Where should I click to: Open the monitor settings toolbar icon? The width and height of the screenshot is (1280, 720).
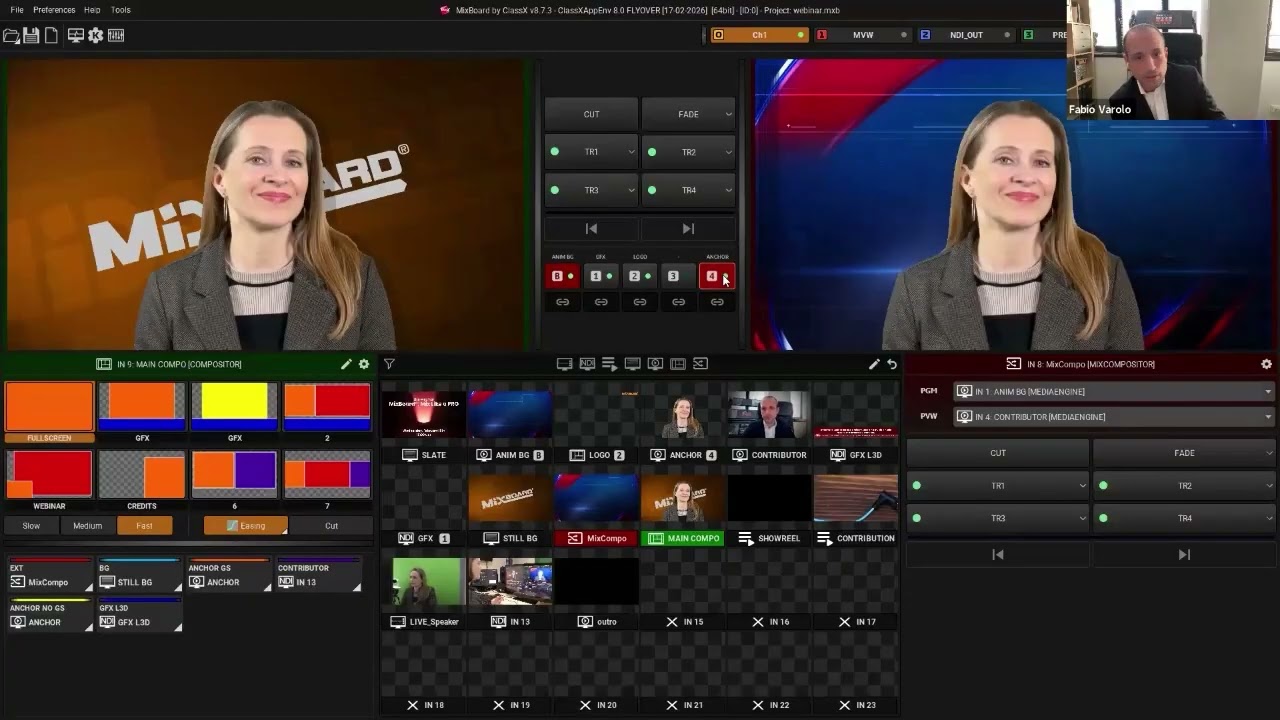(x=76, y=35)
